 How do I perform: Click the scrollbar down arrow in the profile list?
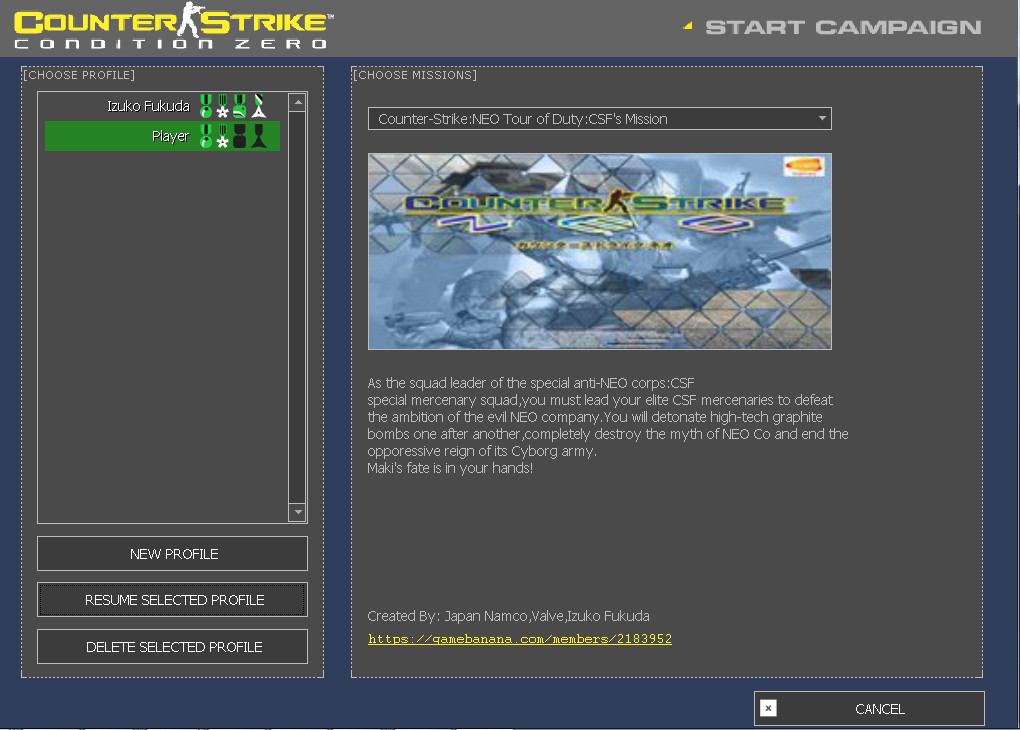click(296, 511)
